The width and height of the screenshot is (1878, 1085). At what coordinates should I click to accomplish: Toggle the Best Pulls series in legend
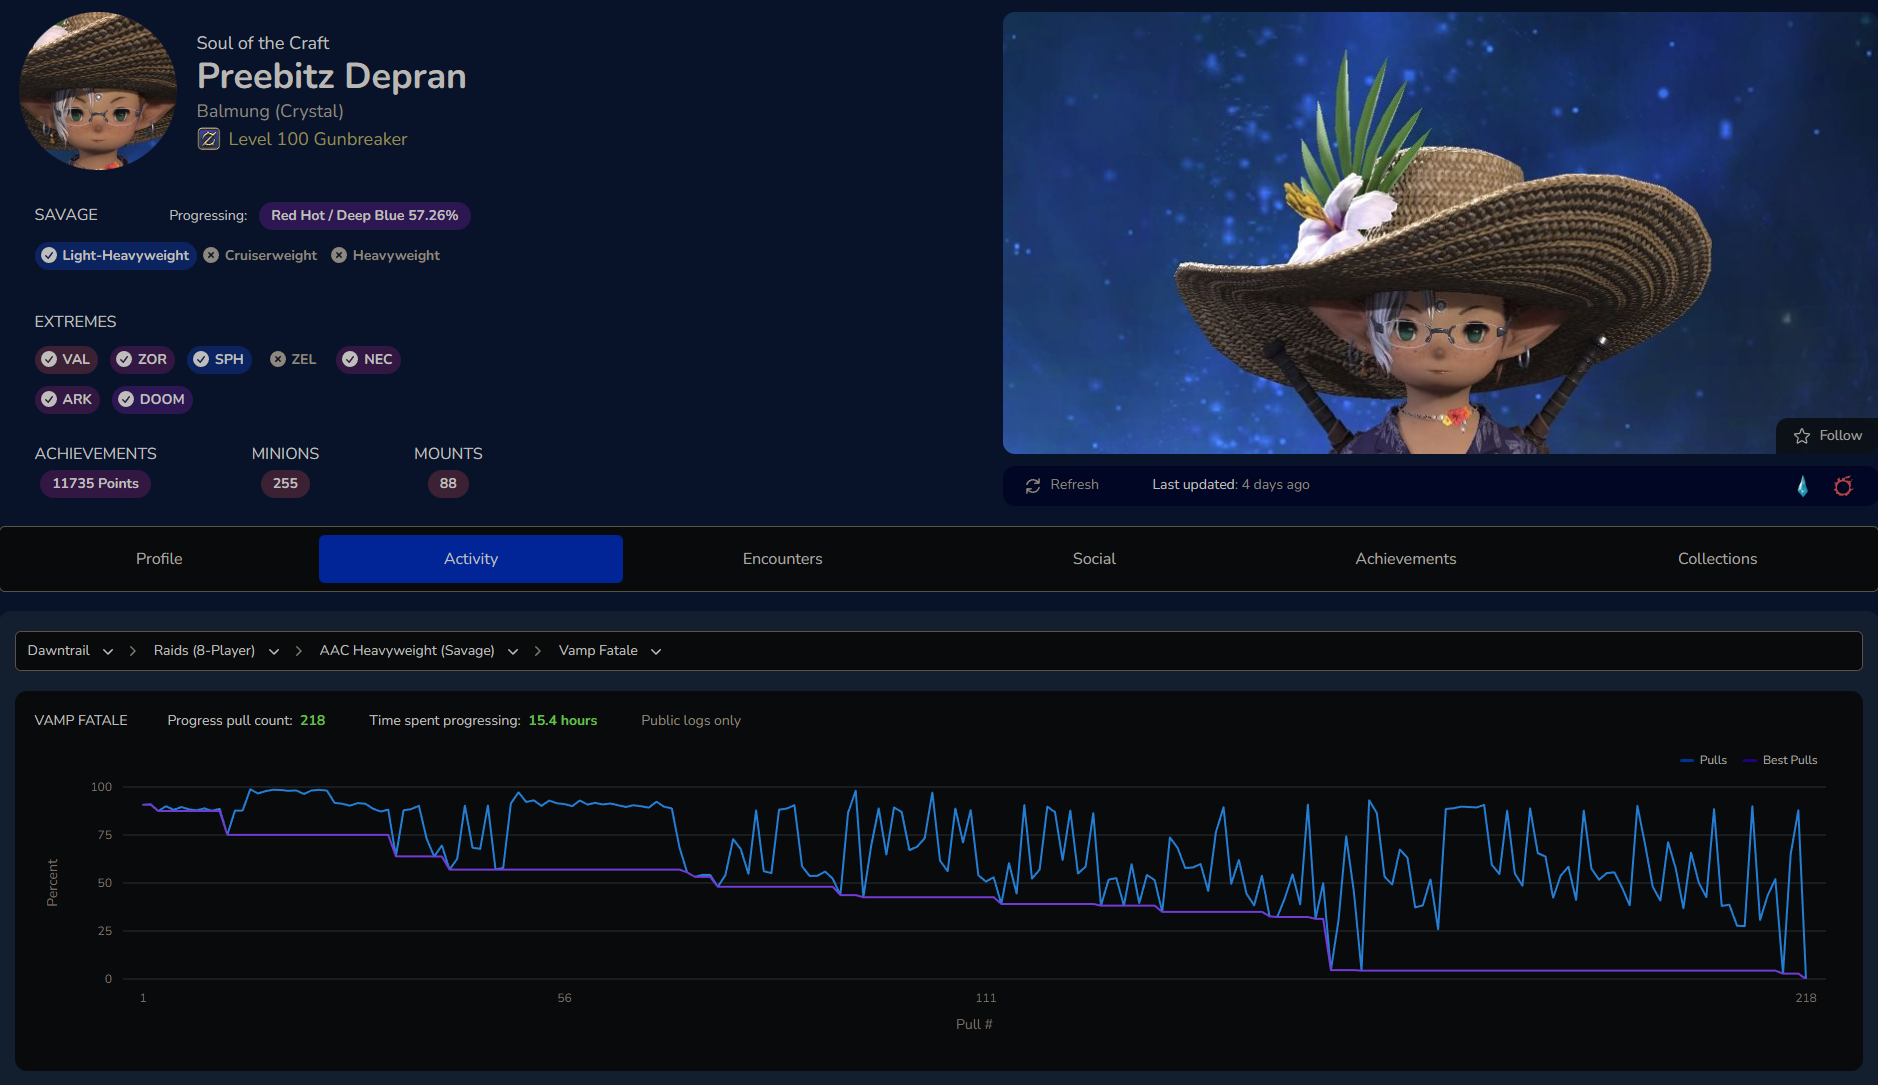(x=1781, y=760)
